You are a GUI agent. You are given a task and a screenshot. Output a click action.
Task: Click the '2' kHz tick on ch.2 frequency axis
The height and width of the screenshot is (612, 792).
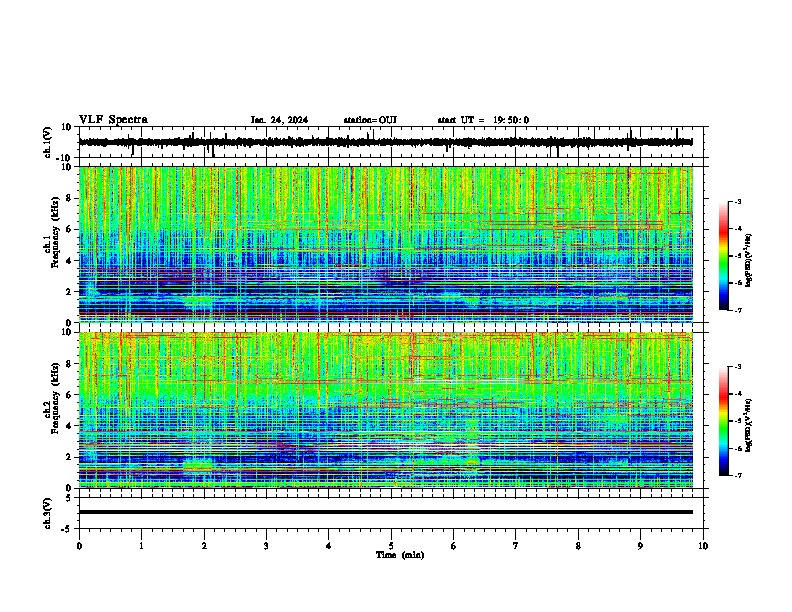coord(69,457)
